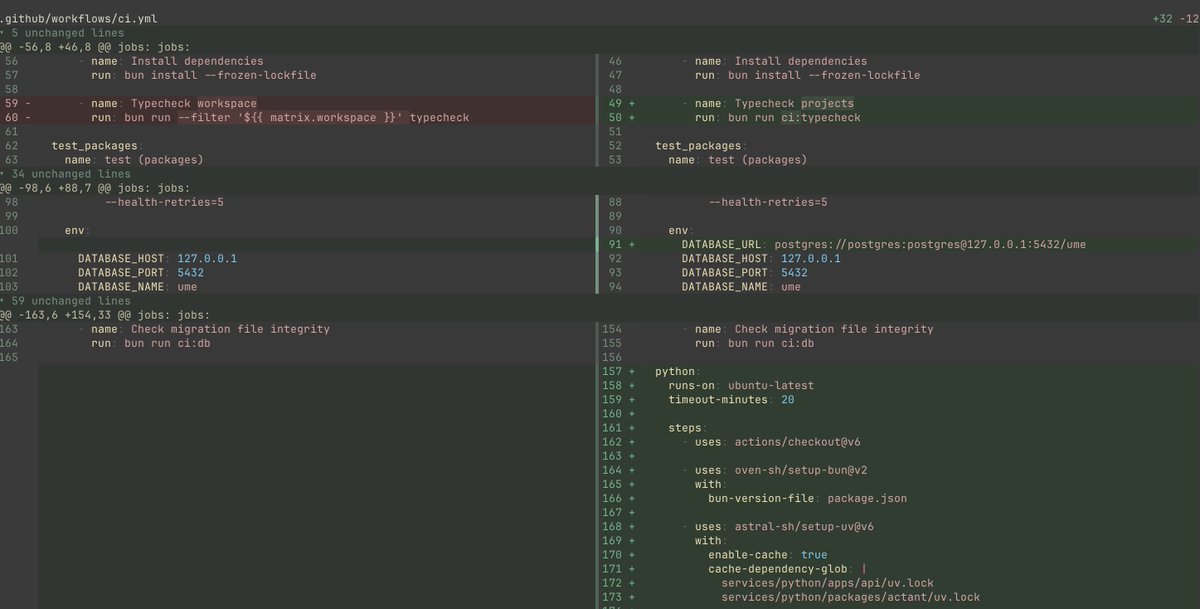Select hunk header "@@ -56,8 +46,8 @@"

[x=57, y=47]
